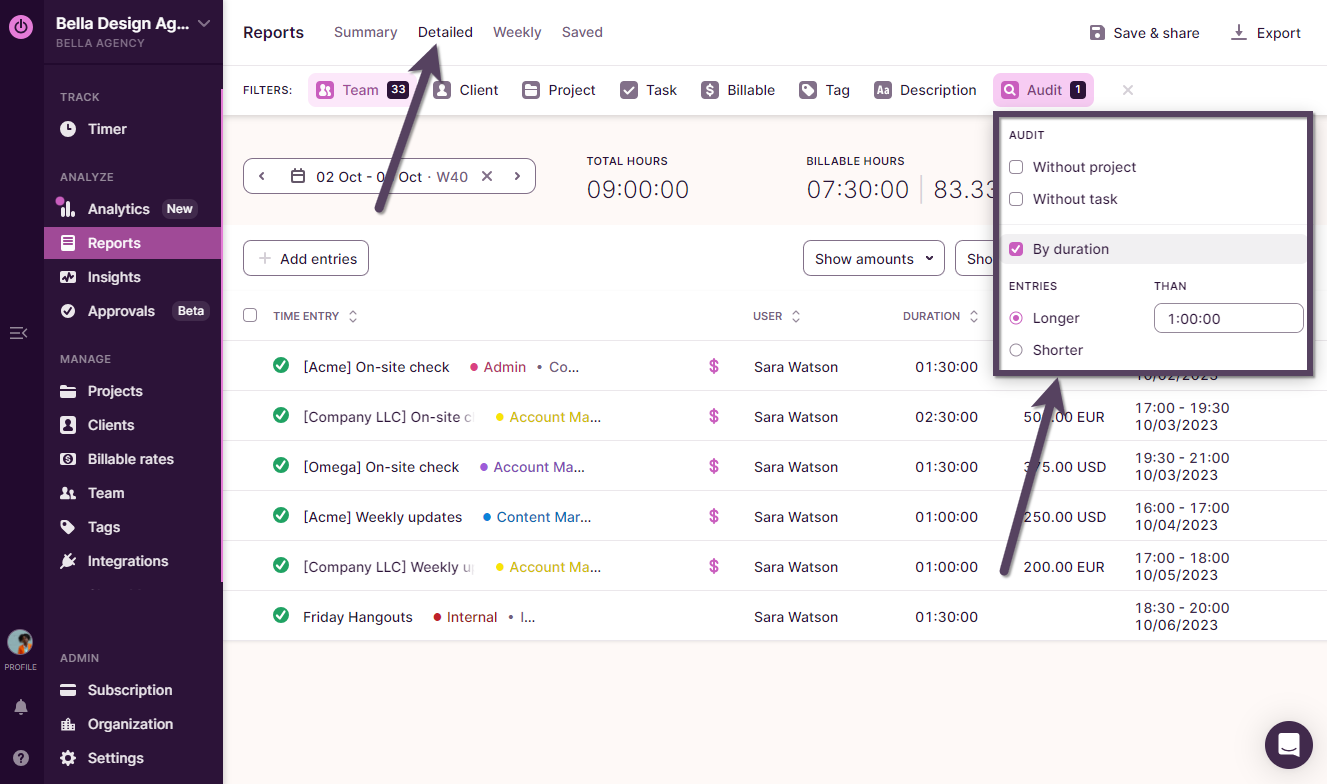Go to previous week arrow
Screen dimensions: 1327x784
click(x=262, y=176)
